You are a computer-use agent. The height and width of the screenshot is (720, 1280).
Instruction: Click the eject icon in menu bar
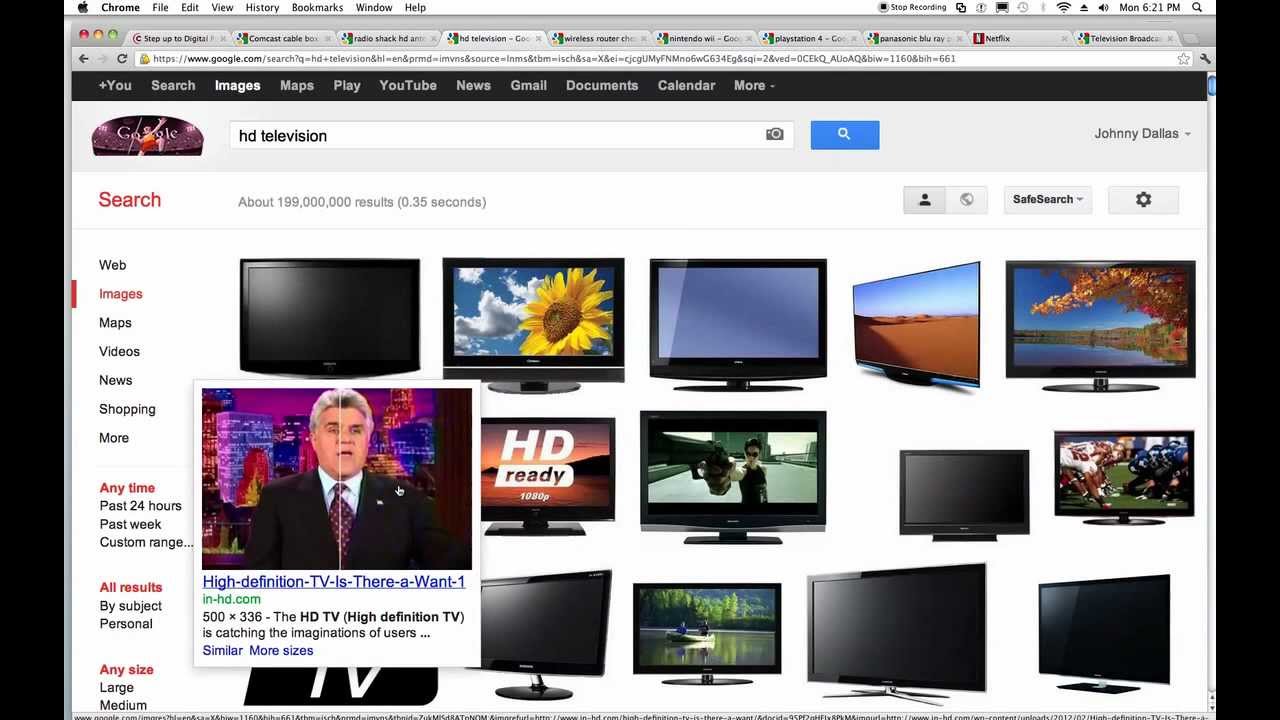click(x=1084, y=7)
